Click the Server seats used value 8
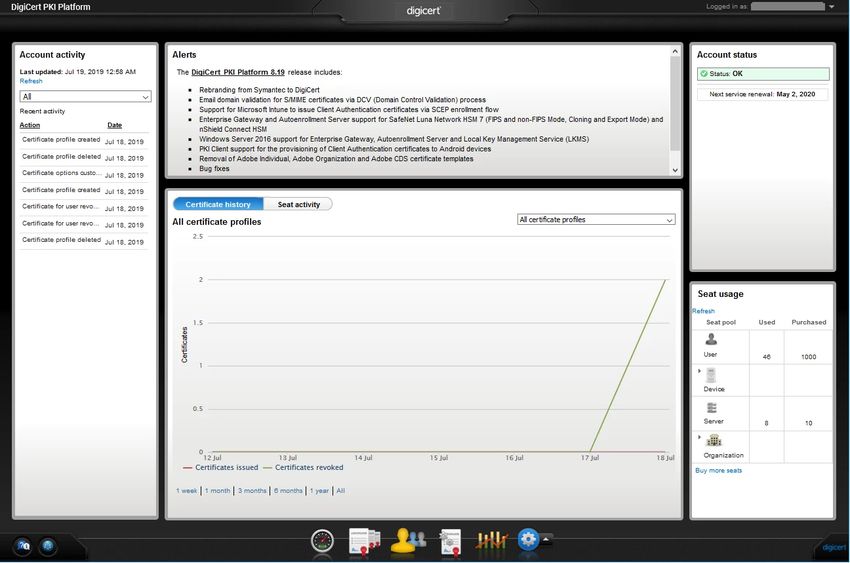The height and width of the screenshot is (563, 850). pyautogui.click(x=767, y=423)
